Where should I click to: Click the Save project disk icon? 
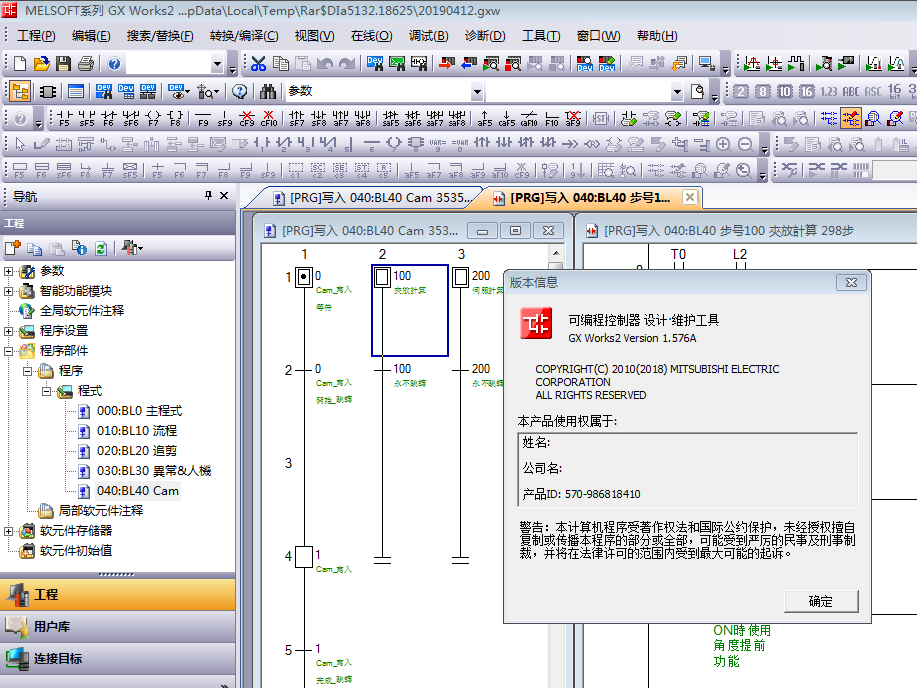click(63, 64)
